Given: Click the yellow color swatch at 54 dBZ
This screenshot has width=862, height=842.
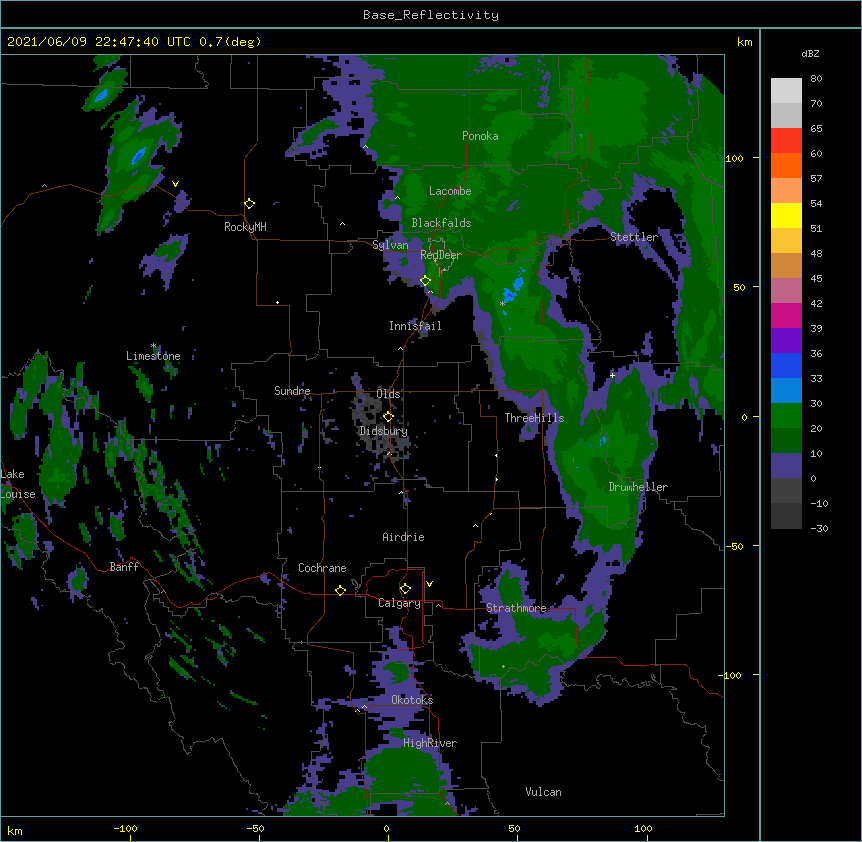Looking at the screenshot, I should click(786, 215).
